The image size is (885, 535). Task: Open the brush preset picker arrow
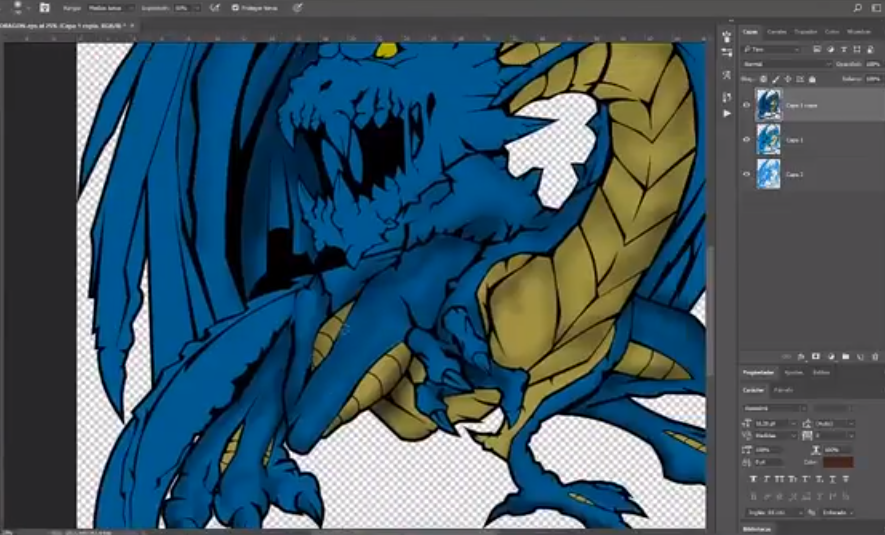click(x=28, y=8)
